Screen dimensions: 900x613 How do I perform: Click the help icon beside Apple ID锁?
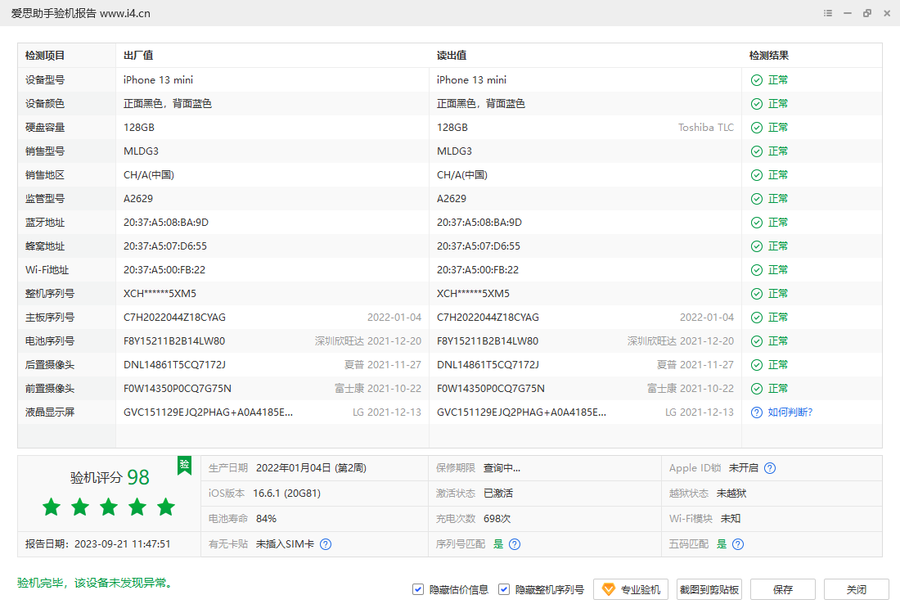coord(770,468)
